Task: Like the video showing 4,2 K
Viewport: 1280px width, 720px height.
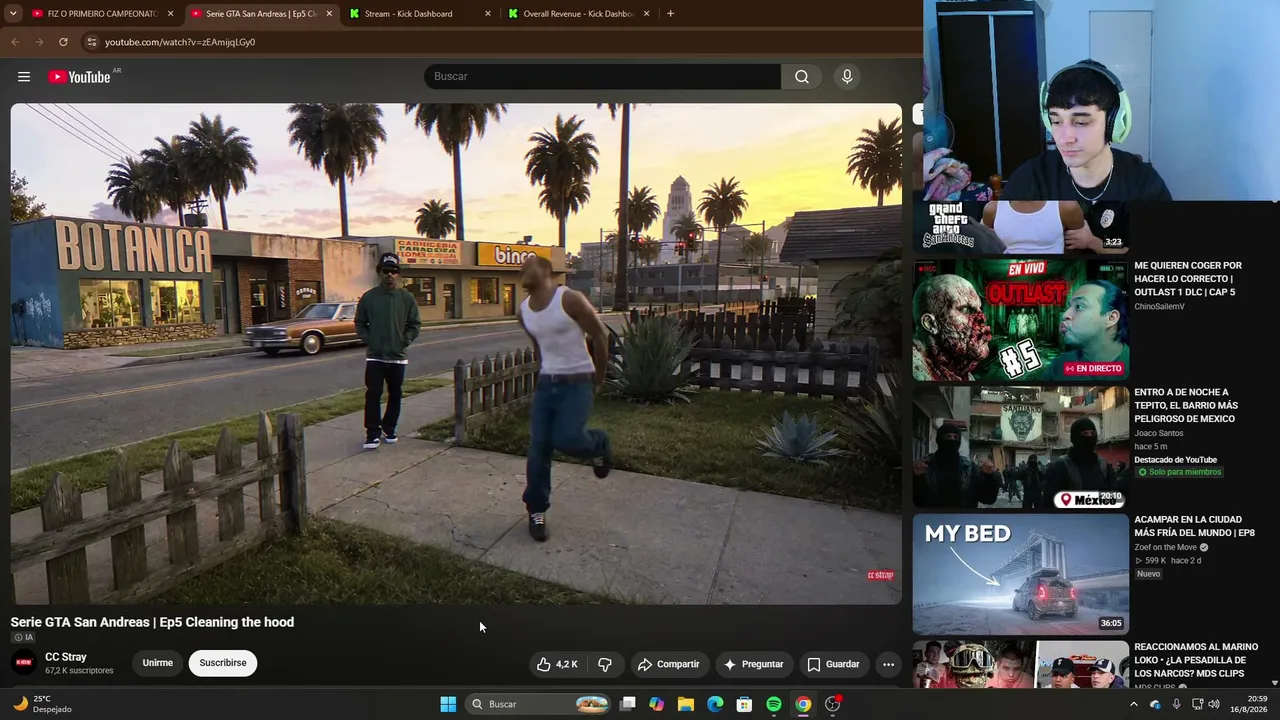Action: [x=556, y=664]
